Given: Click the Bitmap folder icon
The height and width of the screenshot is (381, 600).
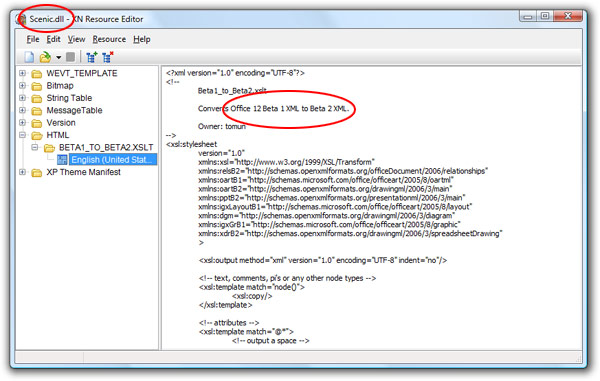Looking at the screenshot, I should coord(37,86).
